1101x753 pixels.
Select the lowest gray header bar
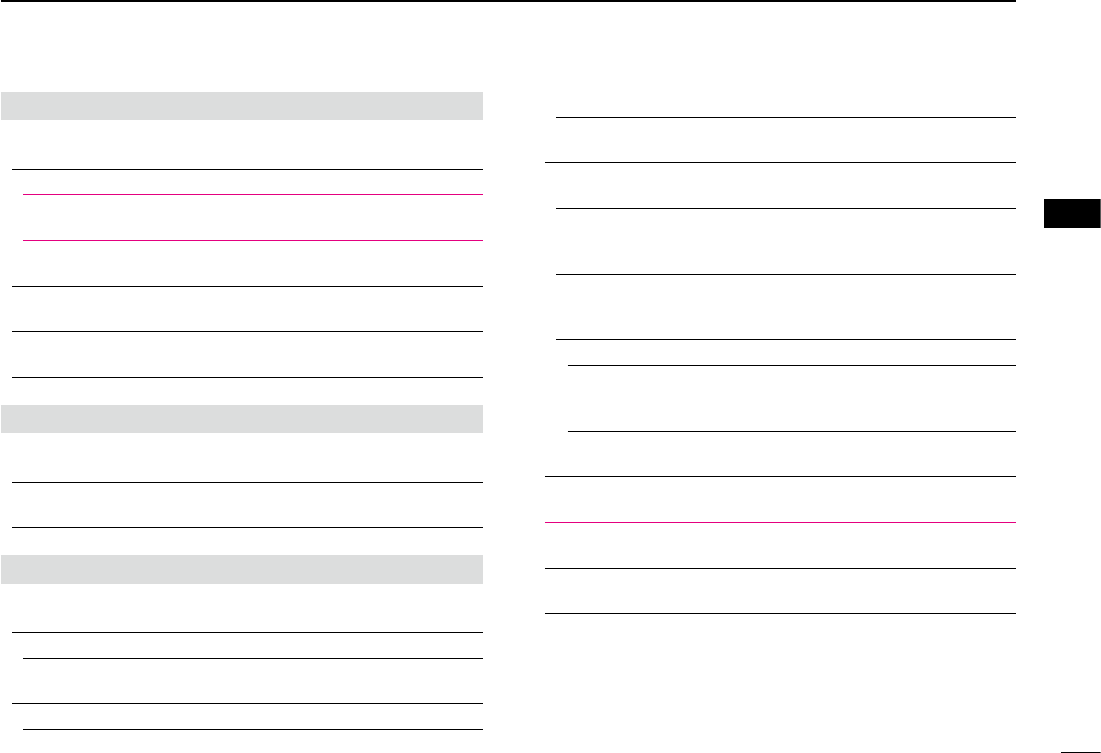pos(242,568)
